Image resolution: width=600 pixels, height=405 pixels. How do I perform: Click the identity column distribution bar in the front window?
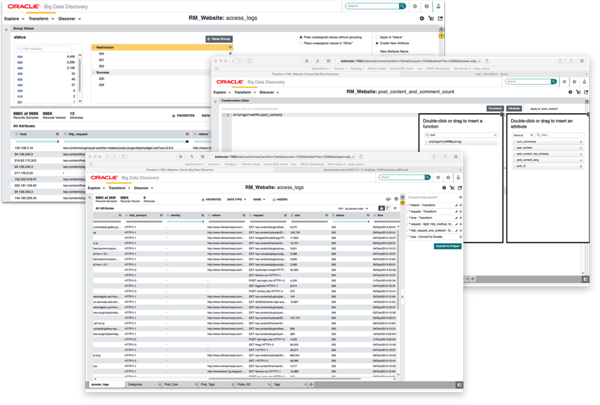click(185, 221)
